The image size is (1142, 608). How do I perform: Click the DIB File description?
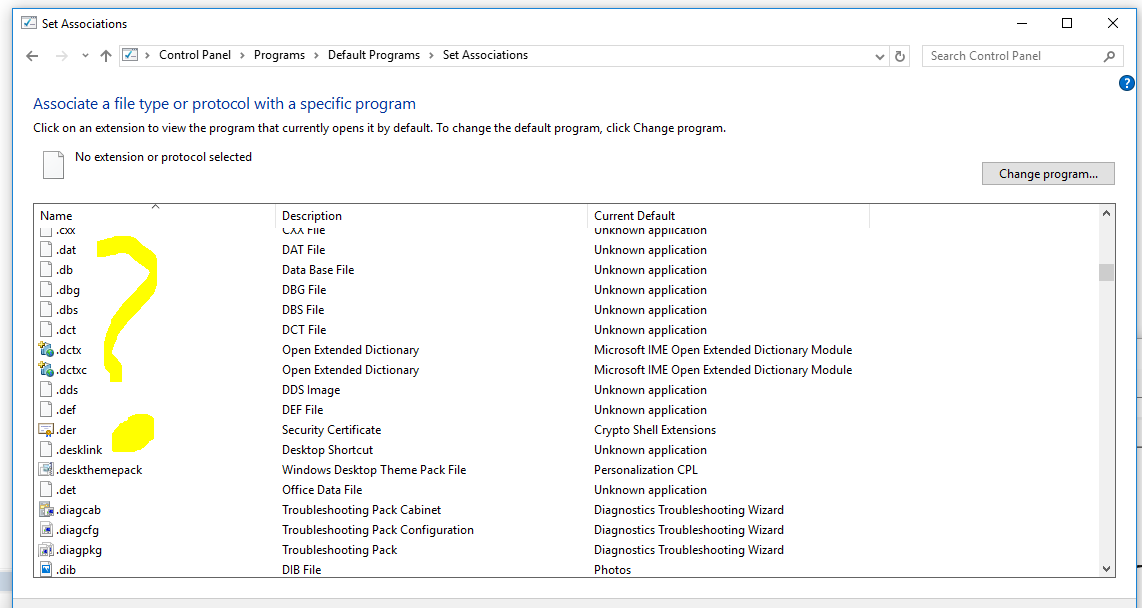(x=302, y=569)
